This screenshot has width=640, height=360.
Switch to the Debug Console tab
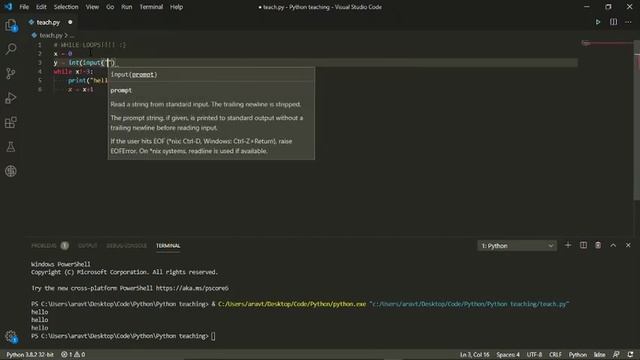coord(126,245)
